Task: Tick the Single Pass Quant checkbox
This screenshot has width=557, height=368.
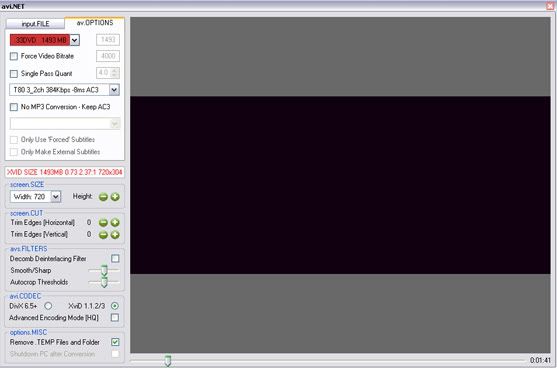Action: [14, 74]
